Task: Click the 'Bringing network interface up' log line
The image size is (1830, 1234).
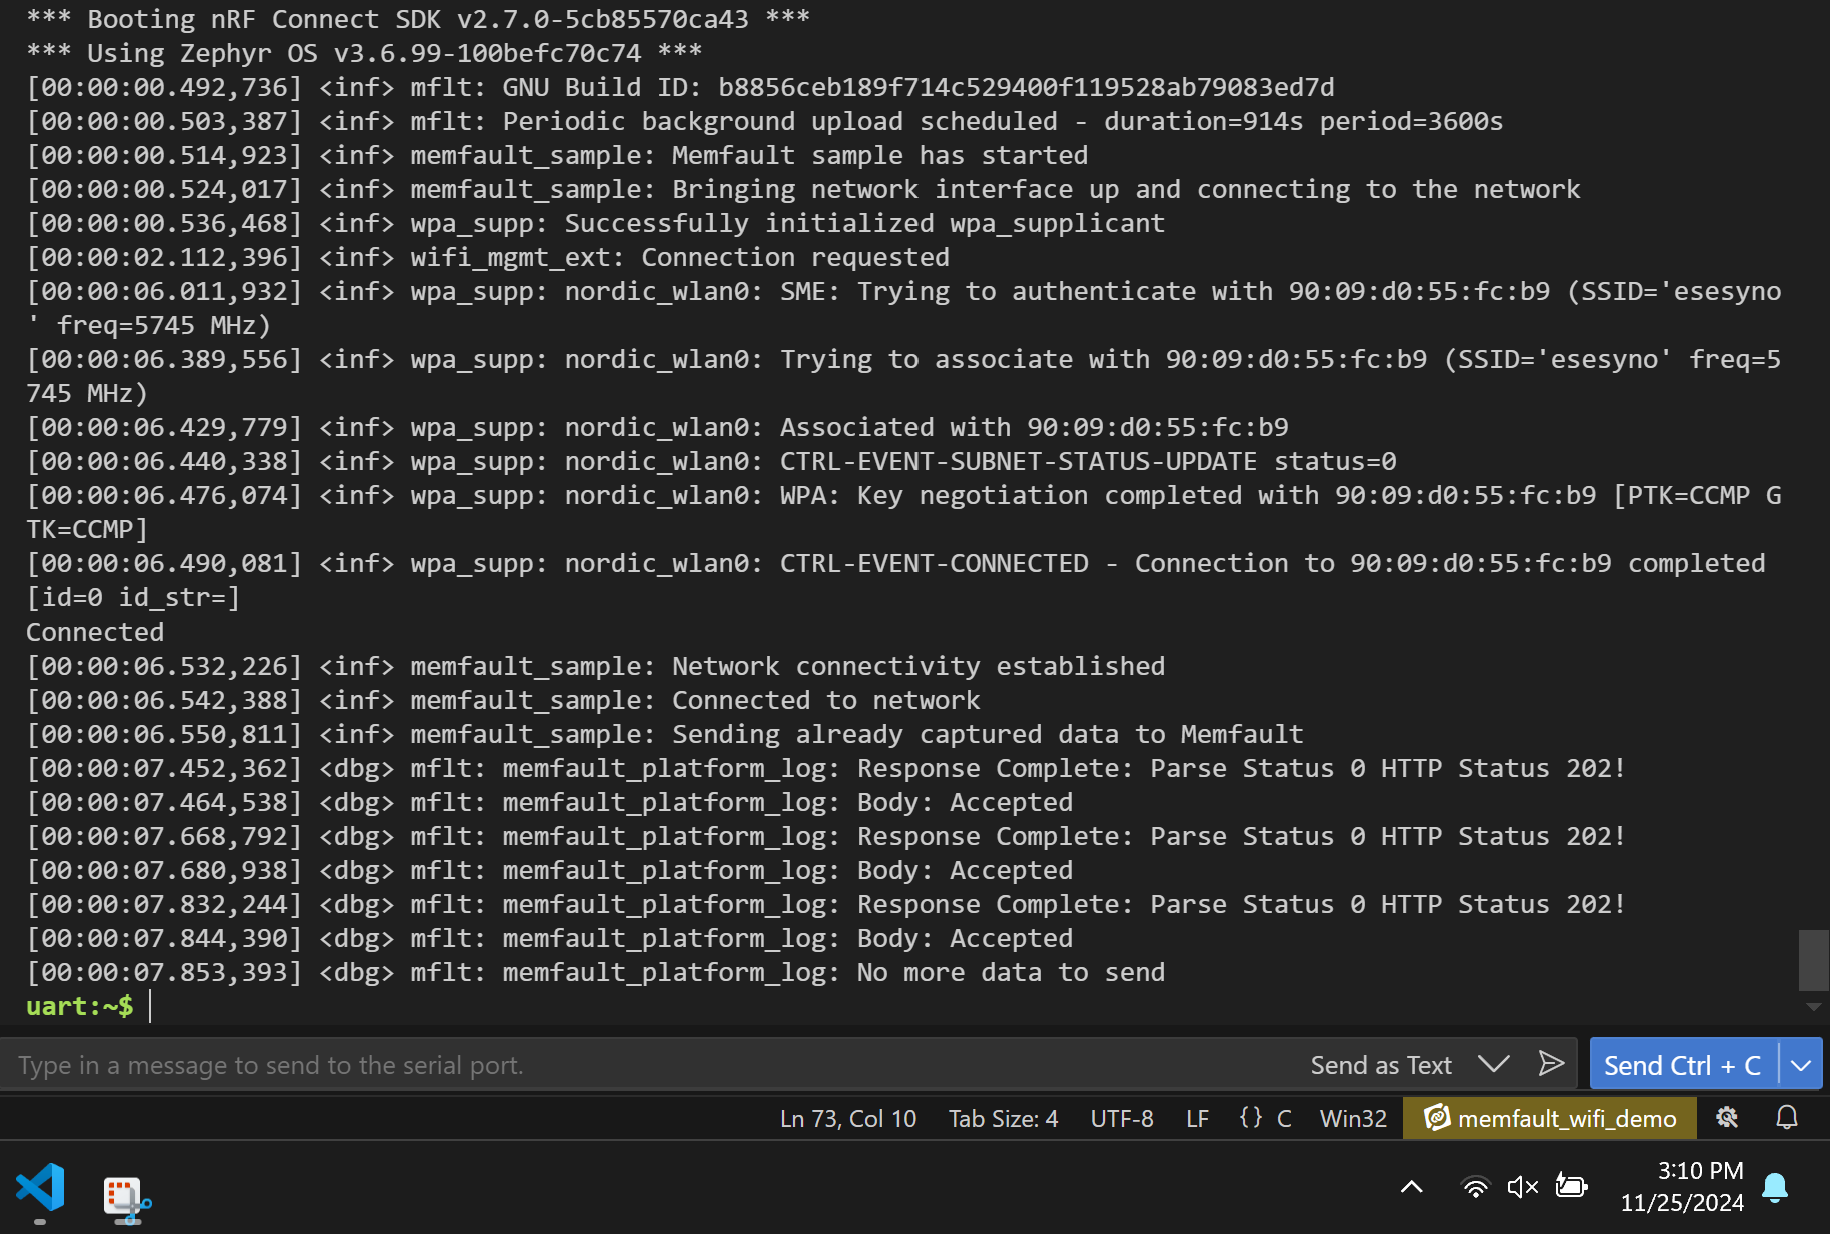Action: coord(803,189)
